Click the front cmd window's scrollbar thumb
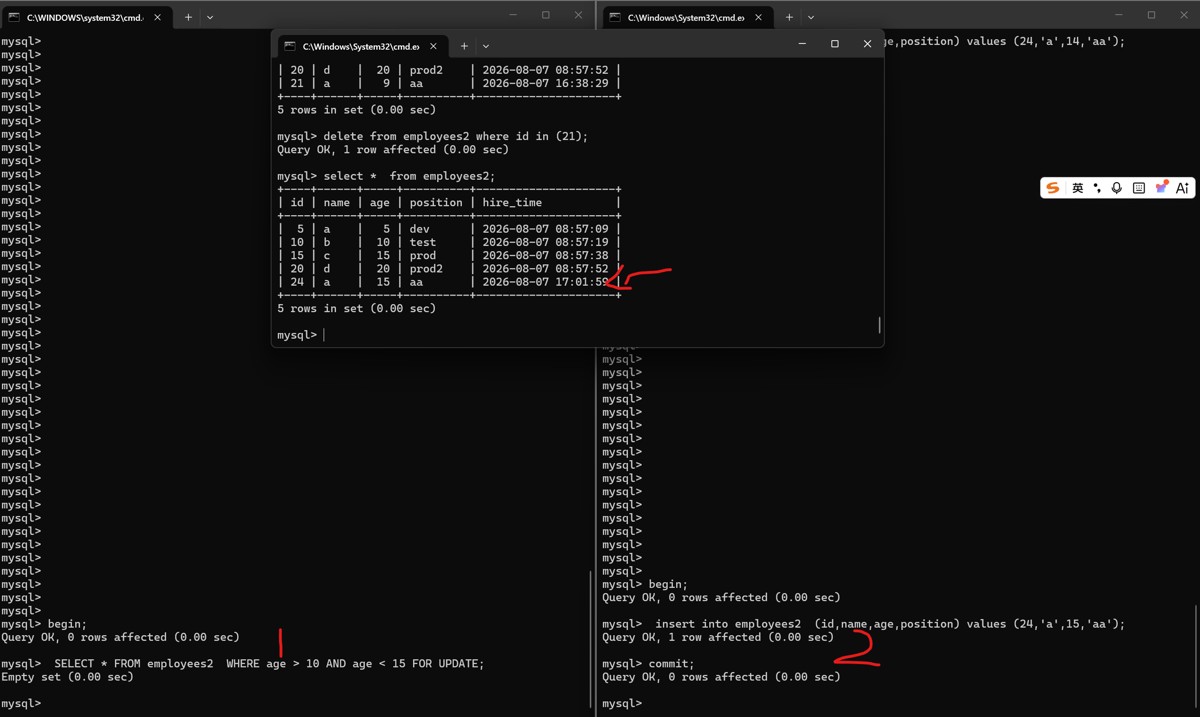 pyautogui.click(x=879, y=325)
